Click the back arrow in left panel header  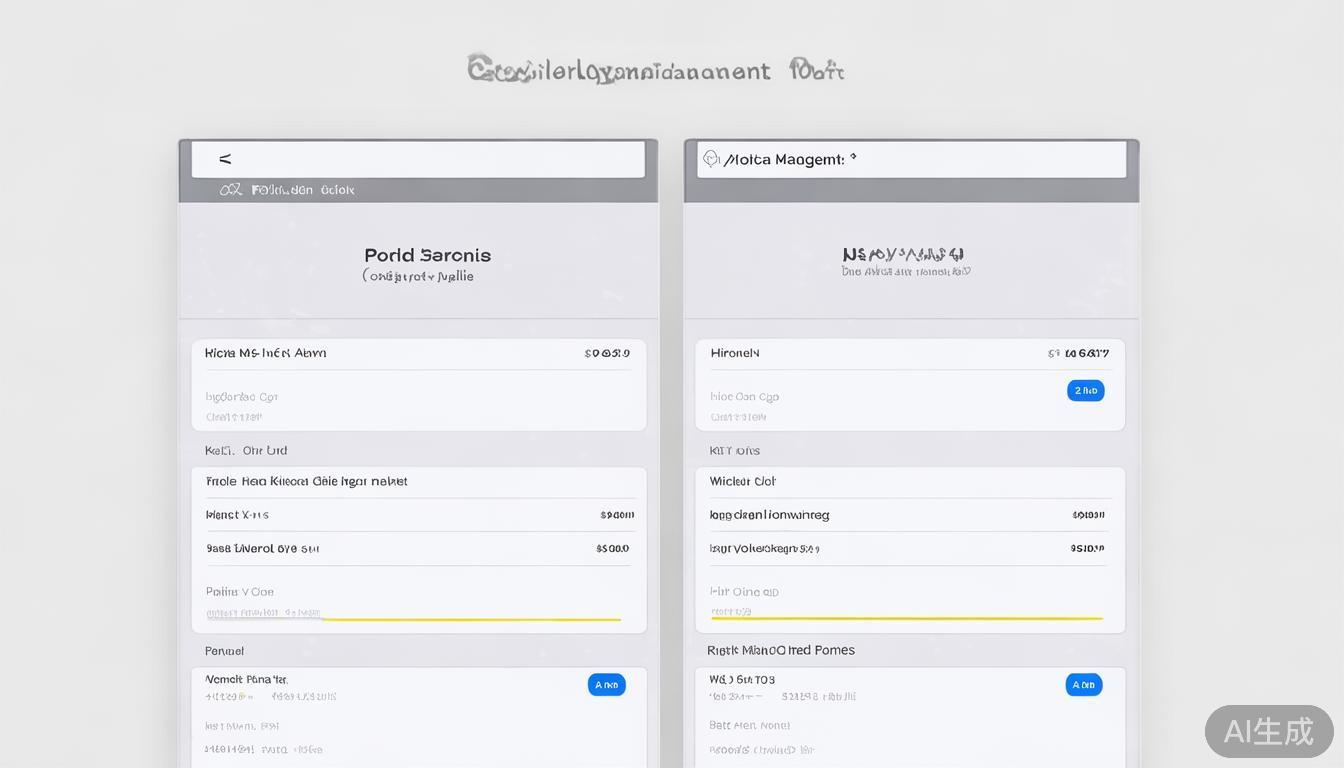click(x=225, y=159)
